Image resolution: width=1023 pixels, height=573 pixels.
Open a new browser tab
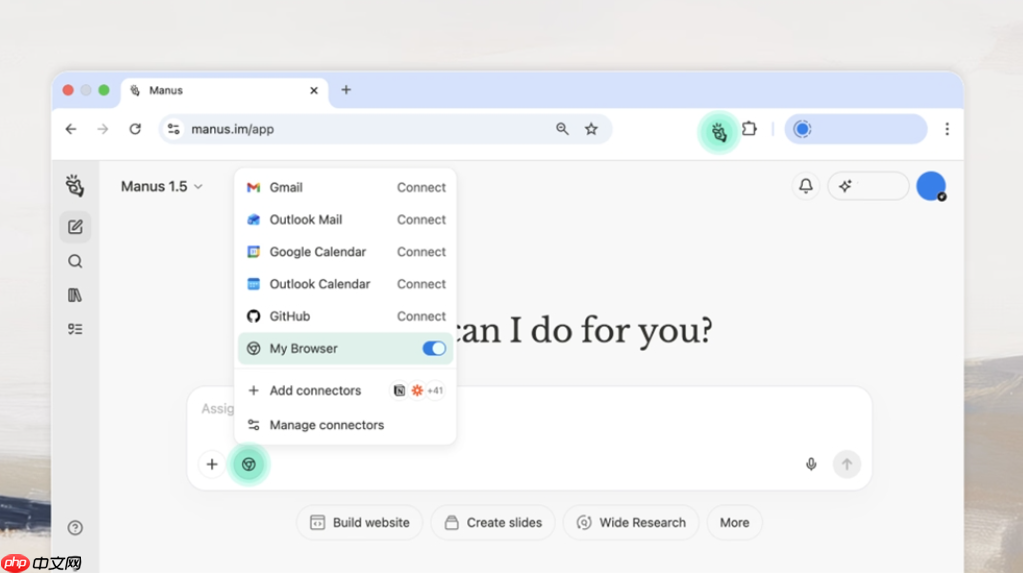click(x=346, y=90)
